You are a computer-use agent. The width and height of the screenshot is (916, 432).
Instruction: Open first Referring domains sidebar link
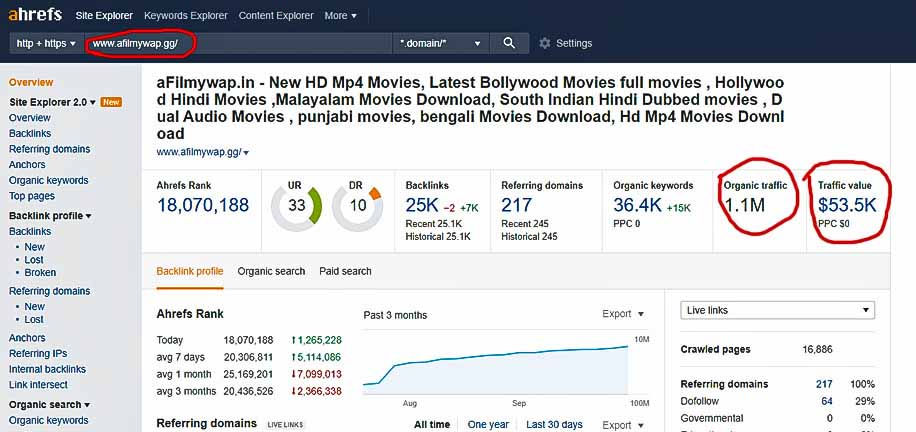point(50,149)
